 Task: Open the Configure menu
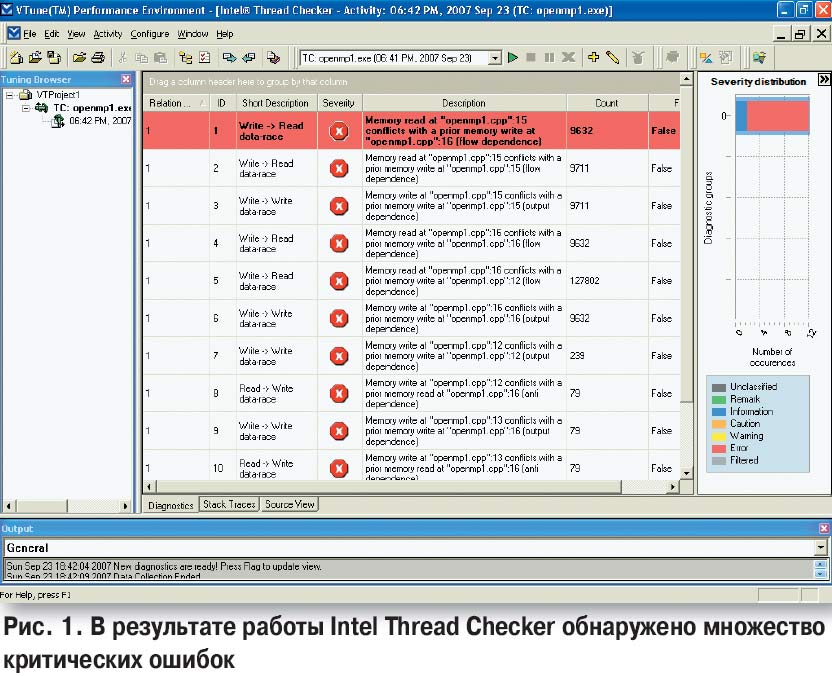click(150, 34)
